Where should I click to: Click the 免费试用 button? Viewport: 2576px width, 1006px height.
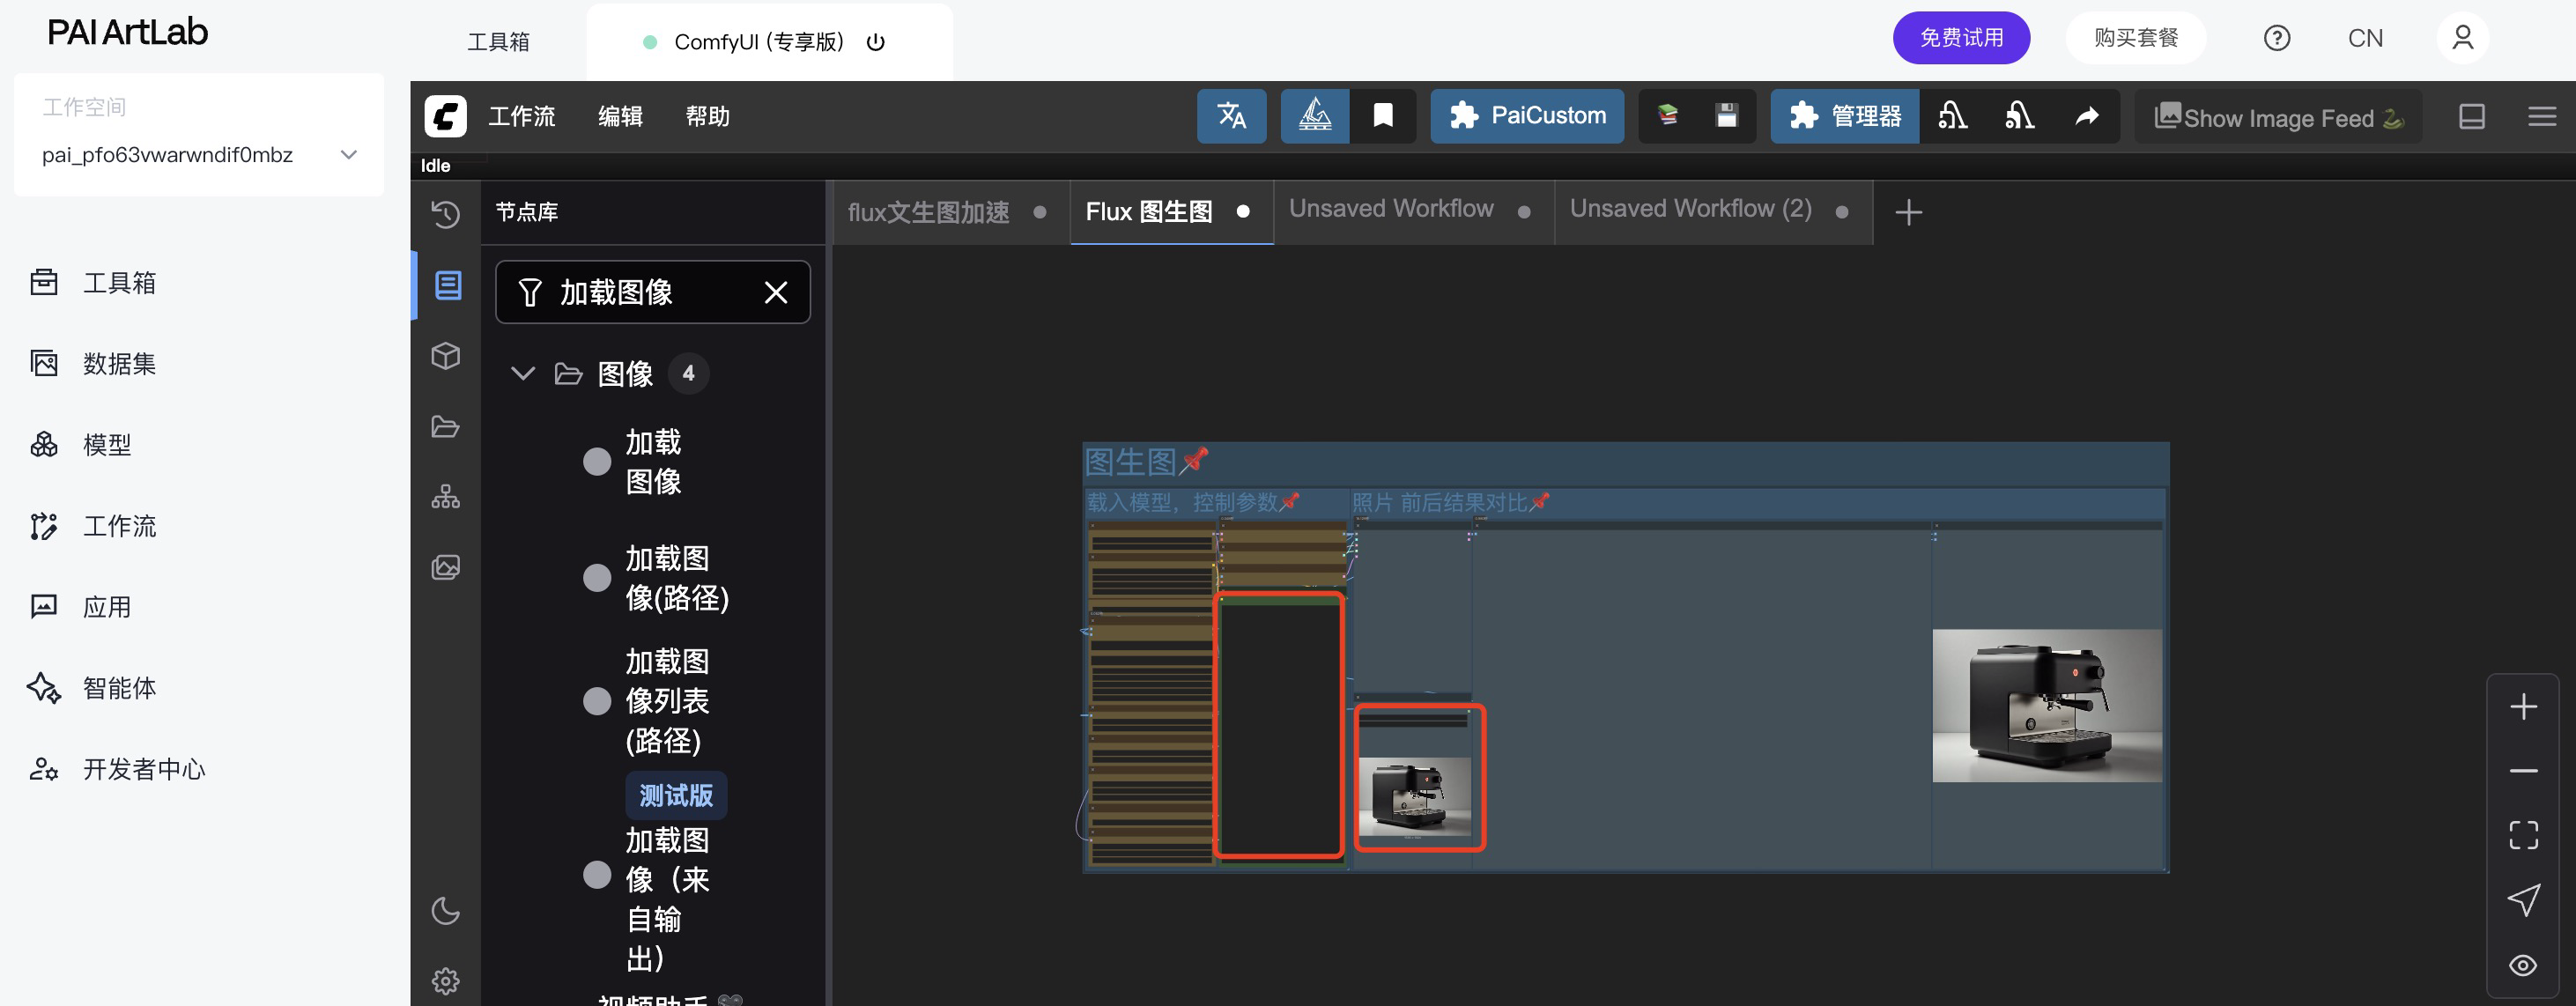(1960, 38)
